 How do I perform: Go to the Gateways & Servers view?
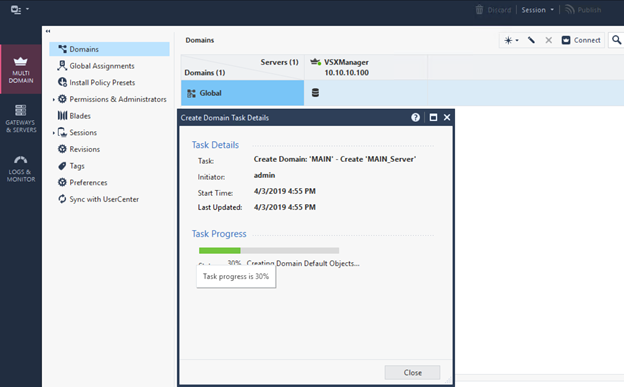tap(21, 119)
